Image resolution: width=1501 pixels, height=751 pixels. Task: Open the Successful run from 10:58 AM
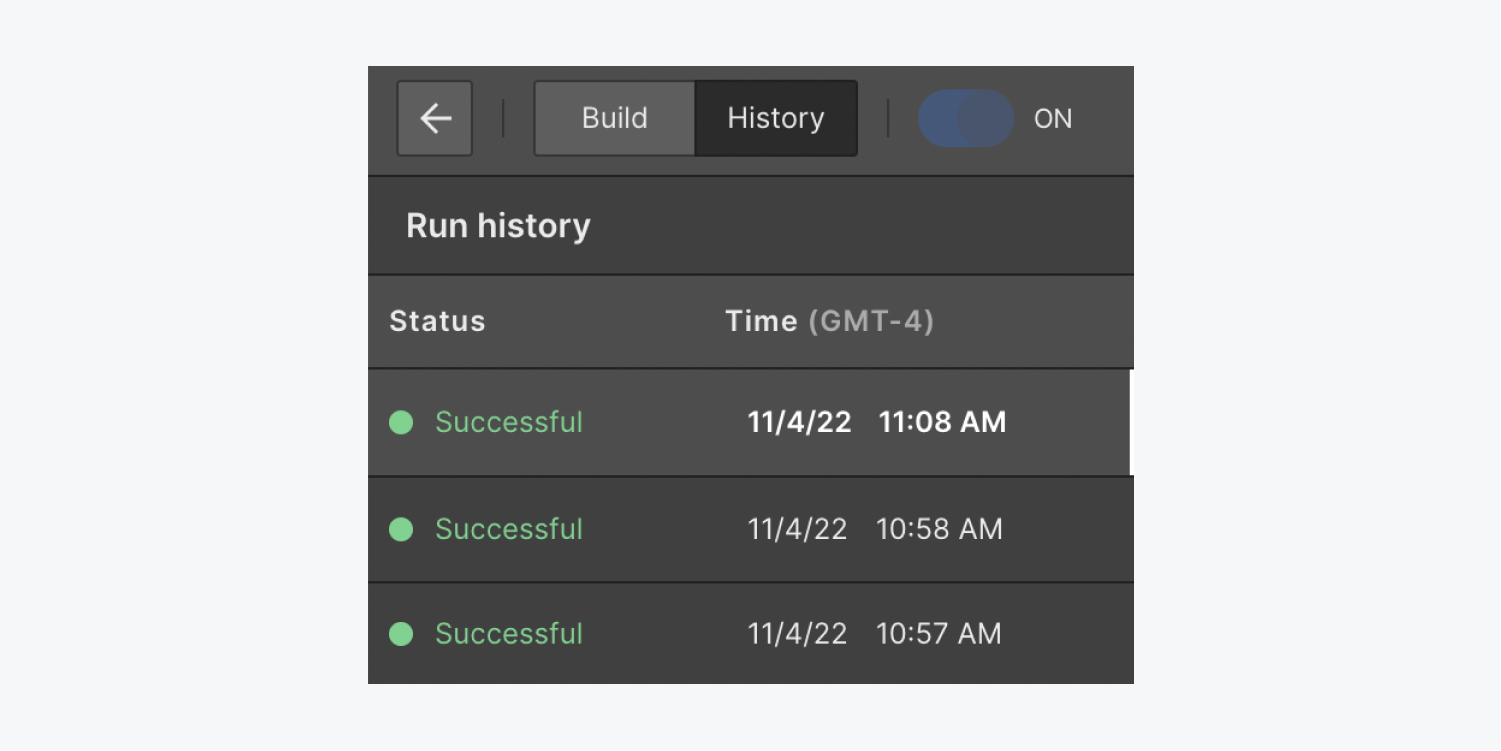click(508, 529)
